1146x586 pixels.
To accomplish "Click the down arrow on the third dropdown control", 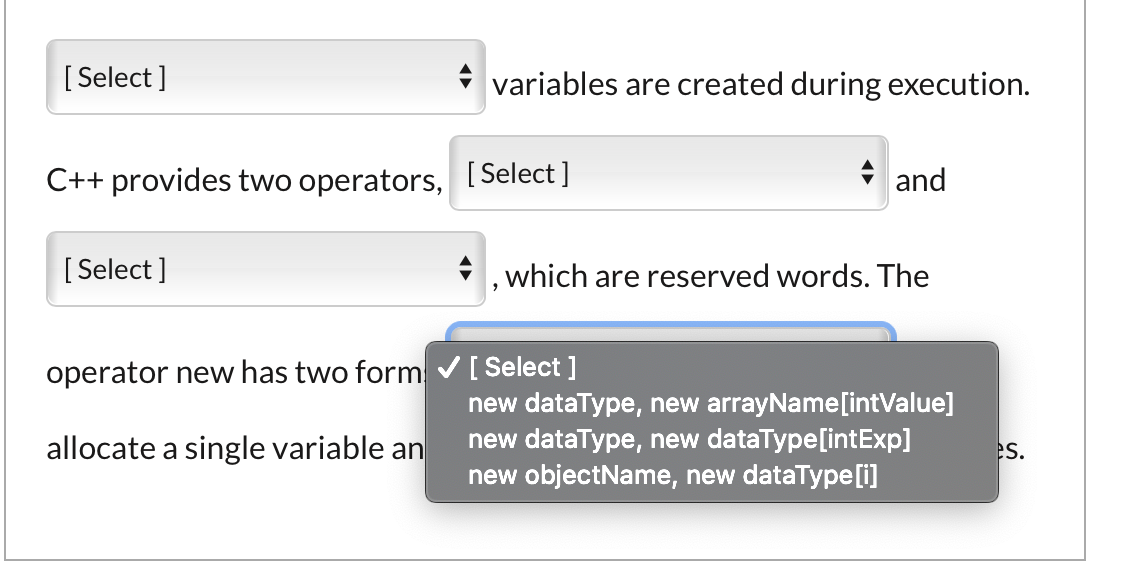I will point(466,274).
